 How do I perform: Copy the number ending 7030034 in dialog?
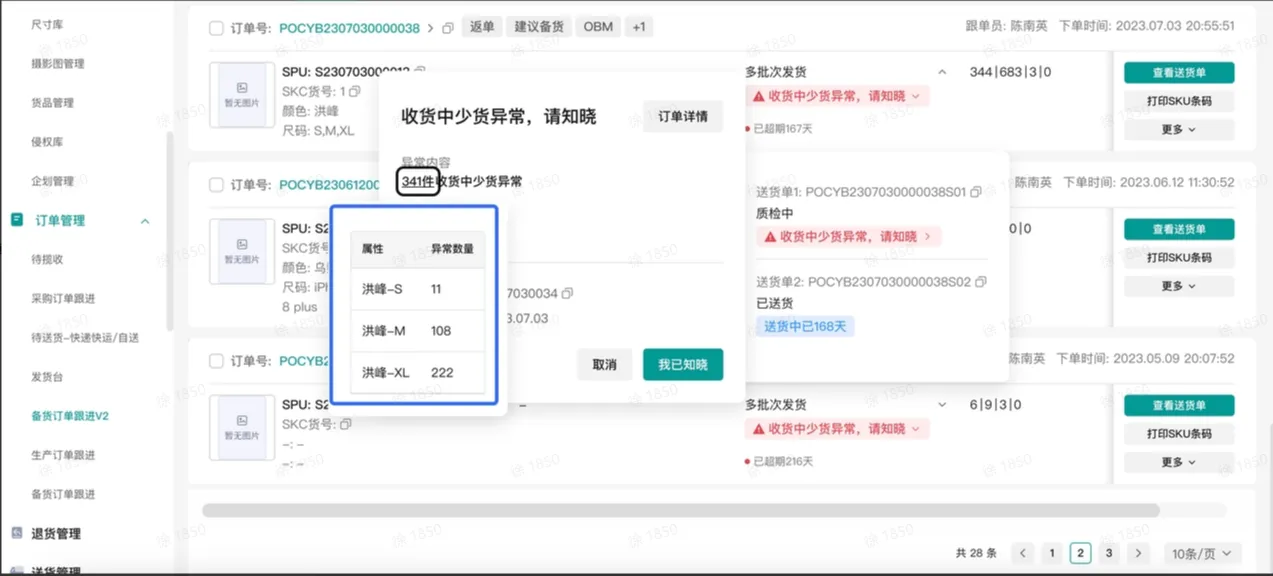click(567, 294)
